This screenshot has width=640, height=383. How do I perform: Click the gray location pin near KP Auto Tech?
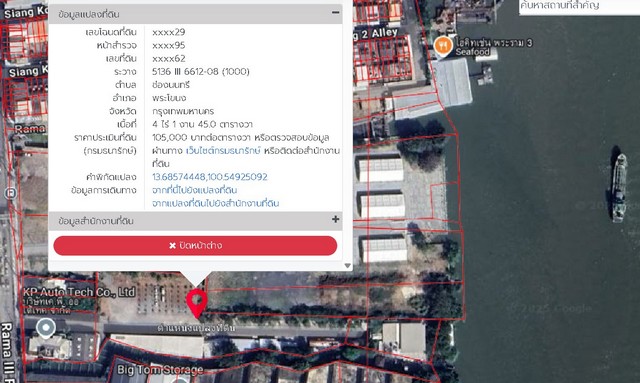coord(46,329)
